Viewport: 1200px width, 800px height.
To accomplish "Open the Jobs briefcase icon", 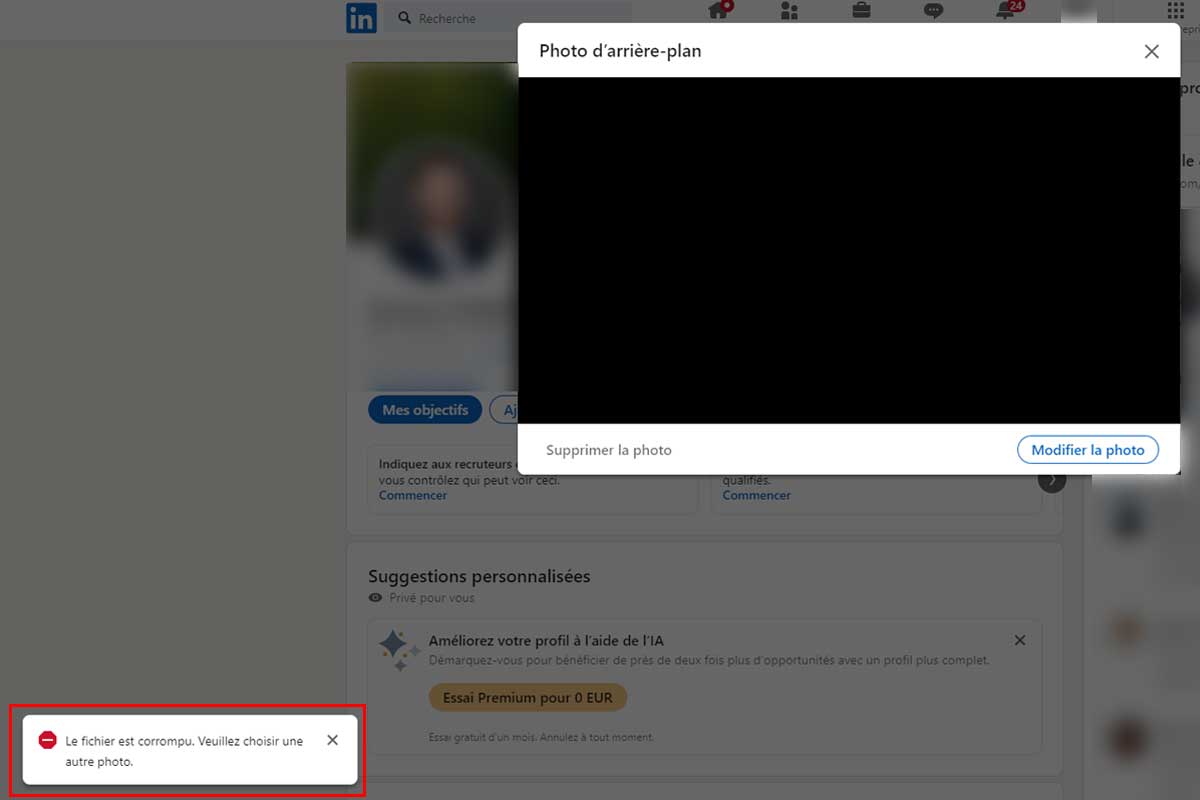I will tap(861, 11).
